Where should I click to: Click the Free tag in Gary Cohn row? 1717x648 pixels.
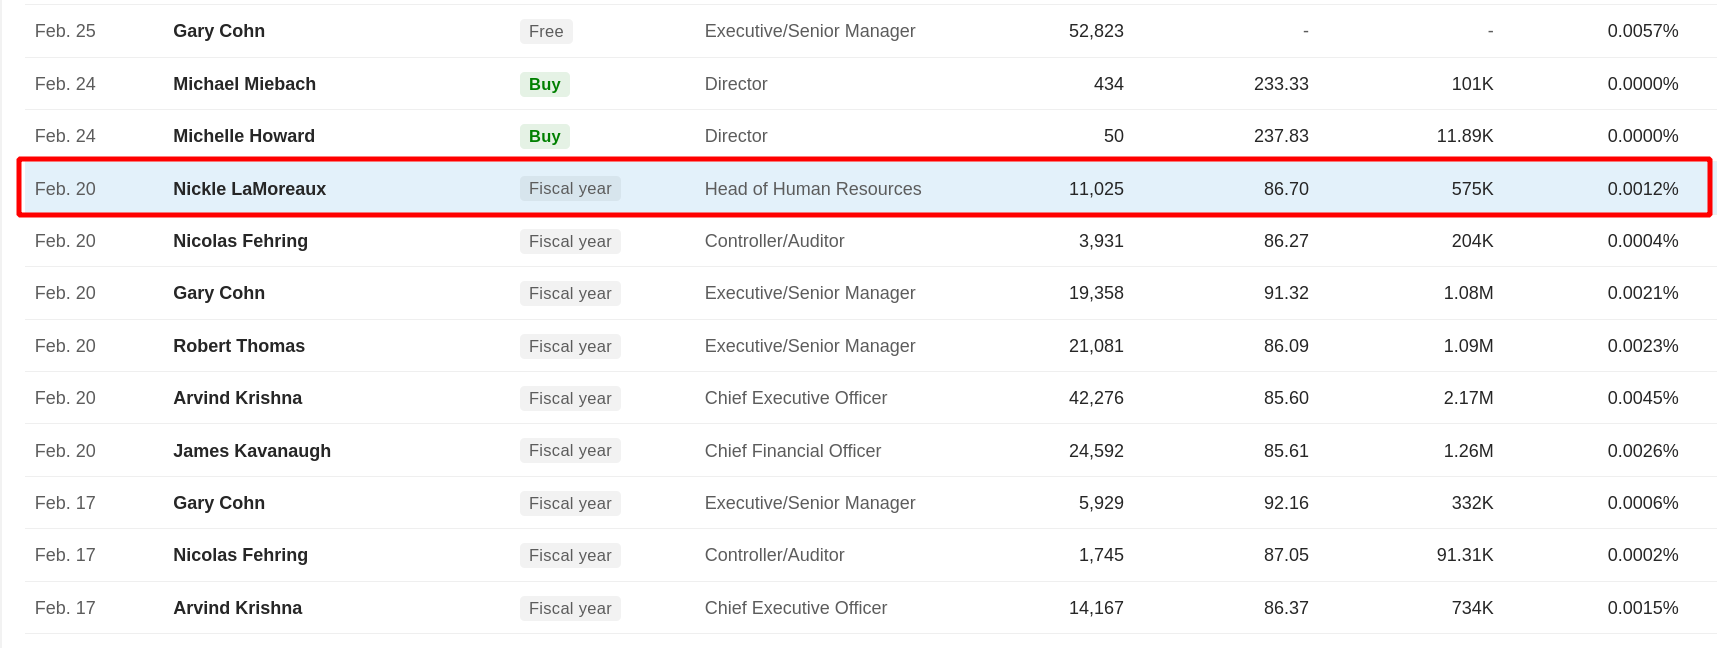point(546,31)
